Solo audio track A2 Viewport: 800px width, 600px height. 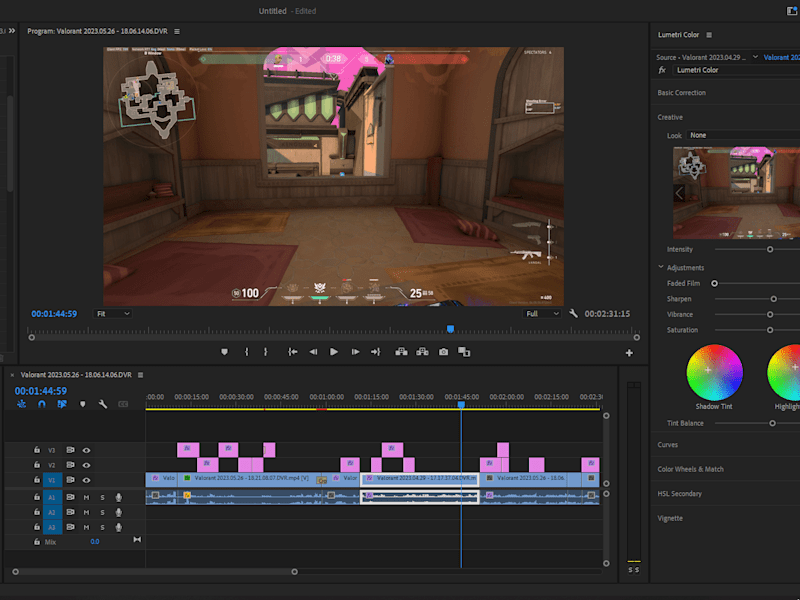(103, 512)
